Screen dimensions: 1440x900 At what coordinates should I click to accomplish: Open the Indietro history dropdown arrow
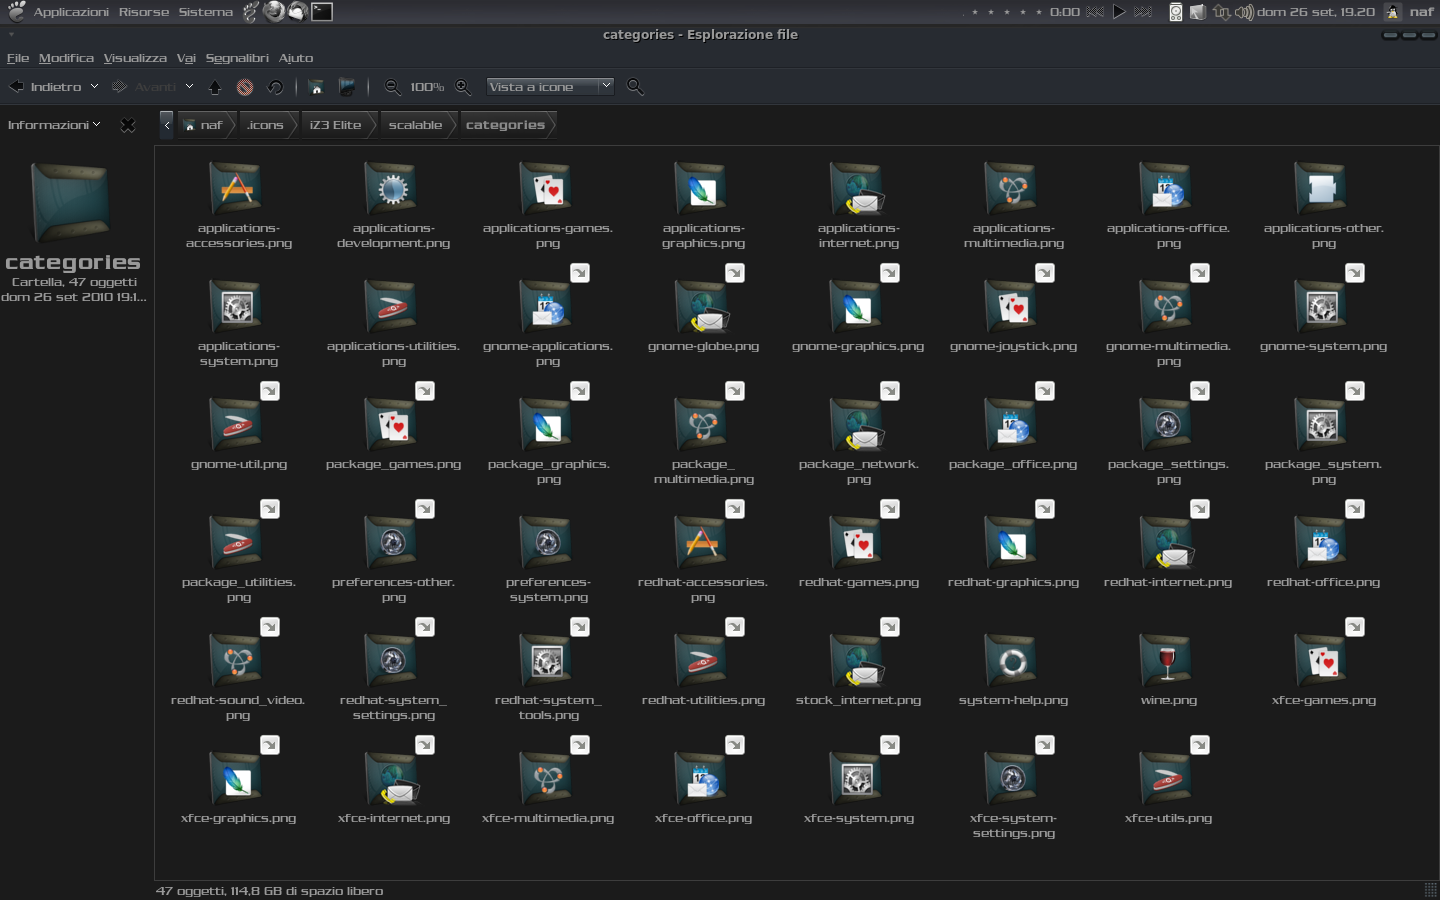coord(94,87)
